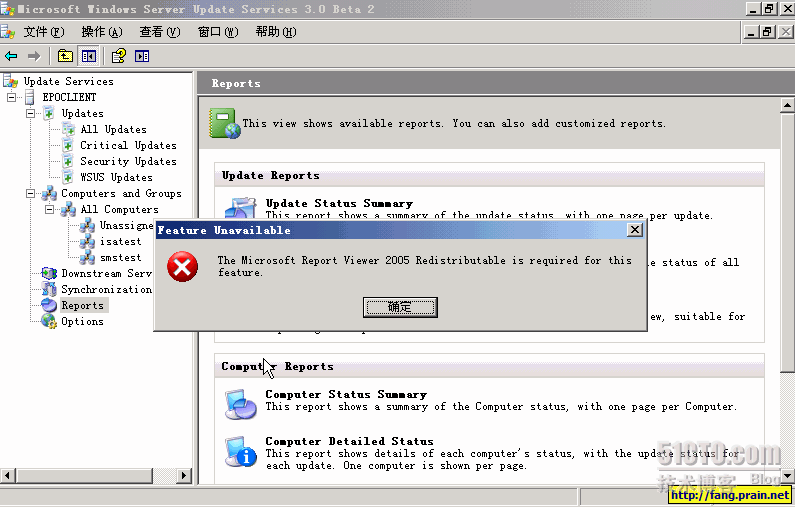Open the Help toolbar icon
795x507 pixels.
pyautogui.click(x=119, y=56)
